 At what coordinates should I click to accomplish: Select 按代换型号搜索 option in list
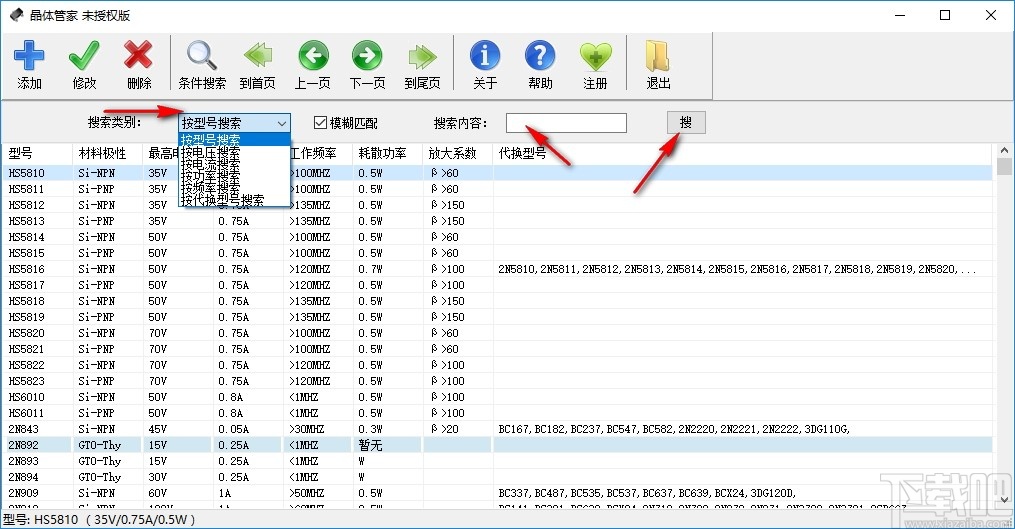[234, 199]
